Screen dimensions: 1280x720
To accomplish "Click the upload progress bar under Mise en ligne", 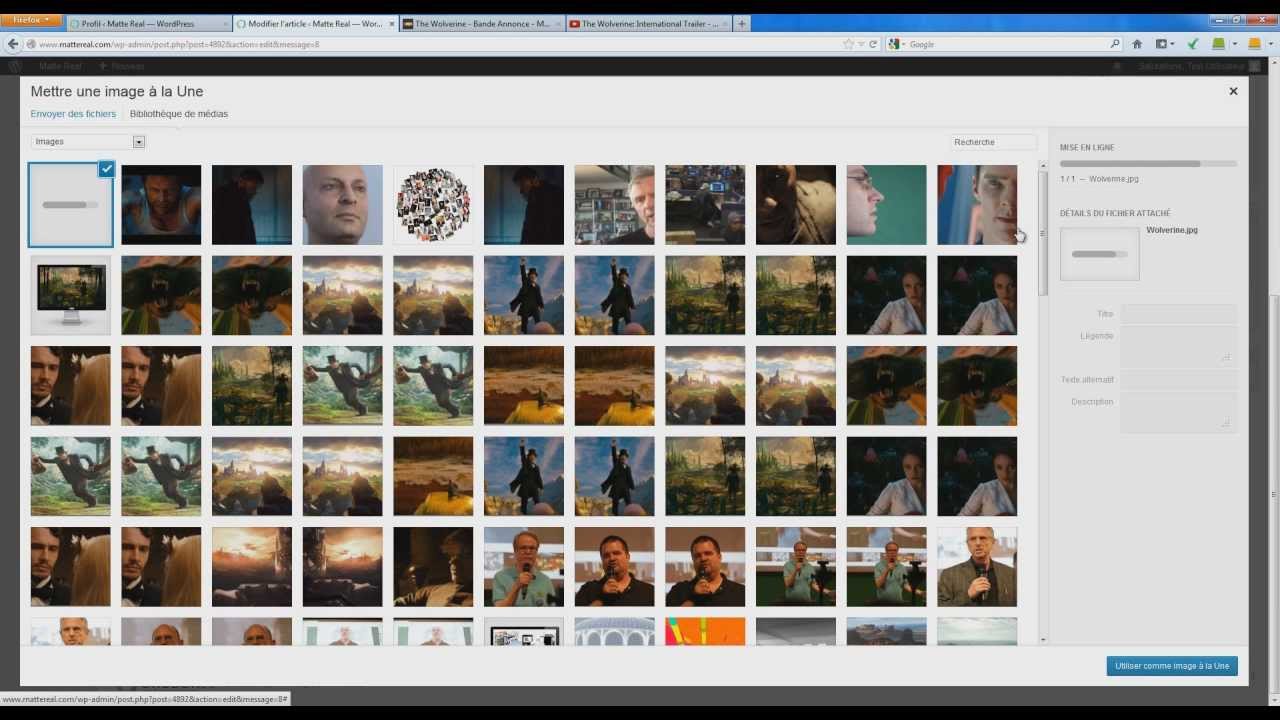I will tap(1148, 163).
